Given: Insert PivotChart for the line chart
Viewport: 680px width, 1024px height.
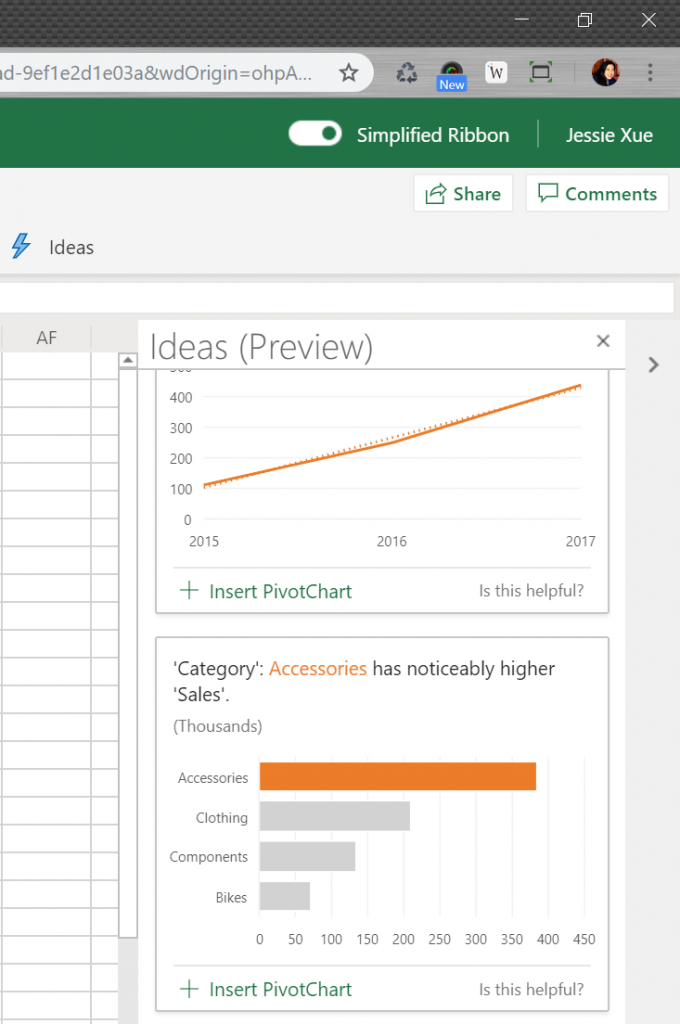Looking at the screenshot, I should (x=266, y=591).
